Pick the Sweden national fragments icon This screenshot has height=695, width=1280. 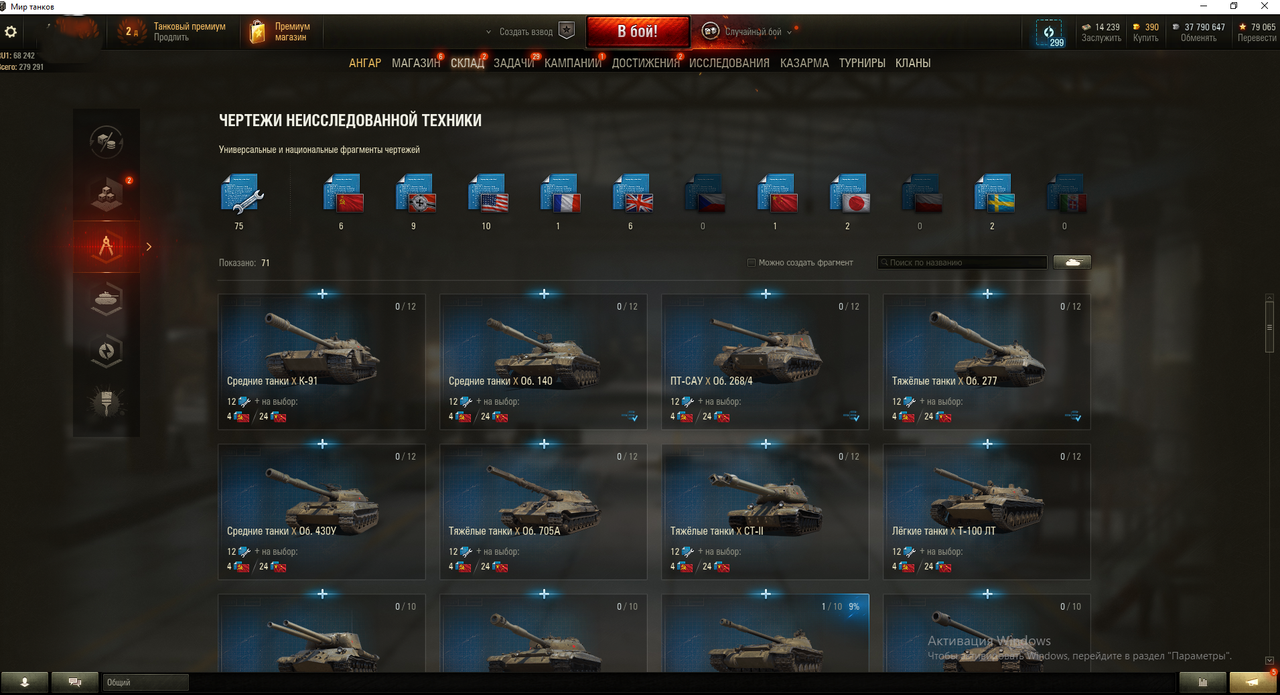[x=994, y=193]
